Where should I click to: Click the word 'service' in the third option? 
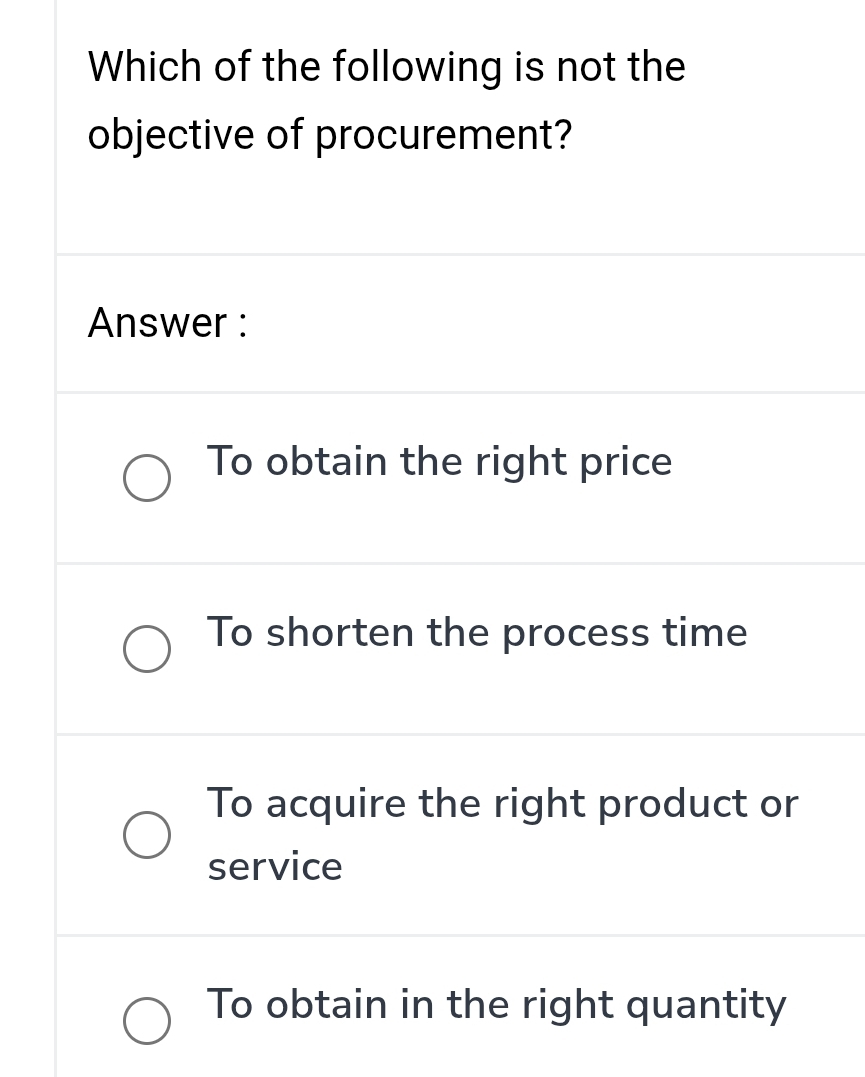(274, 866)
